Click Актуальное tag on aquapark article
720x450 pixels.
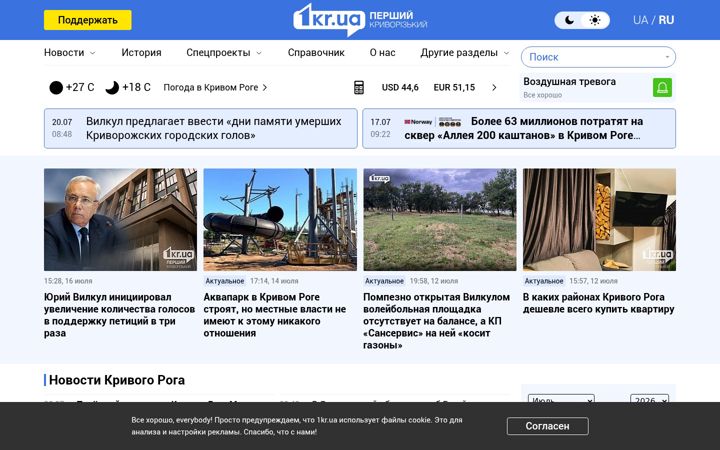click(225, 281)
